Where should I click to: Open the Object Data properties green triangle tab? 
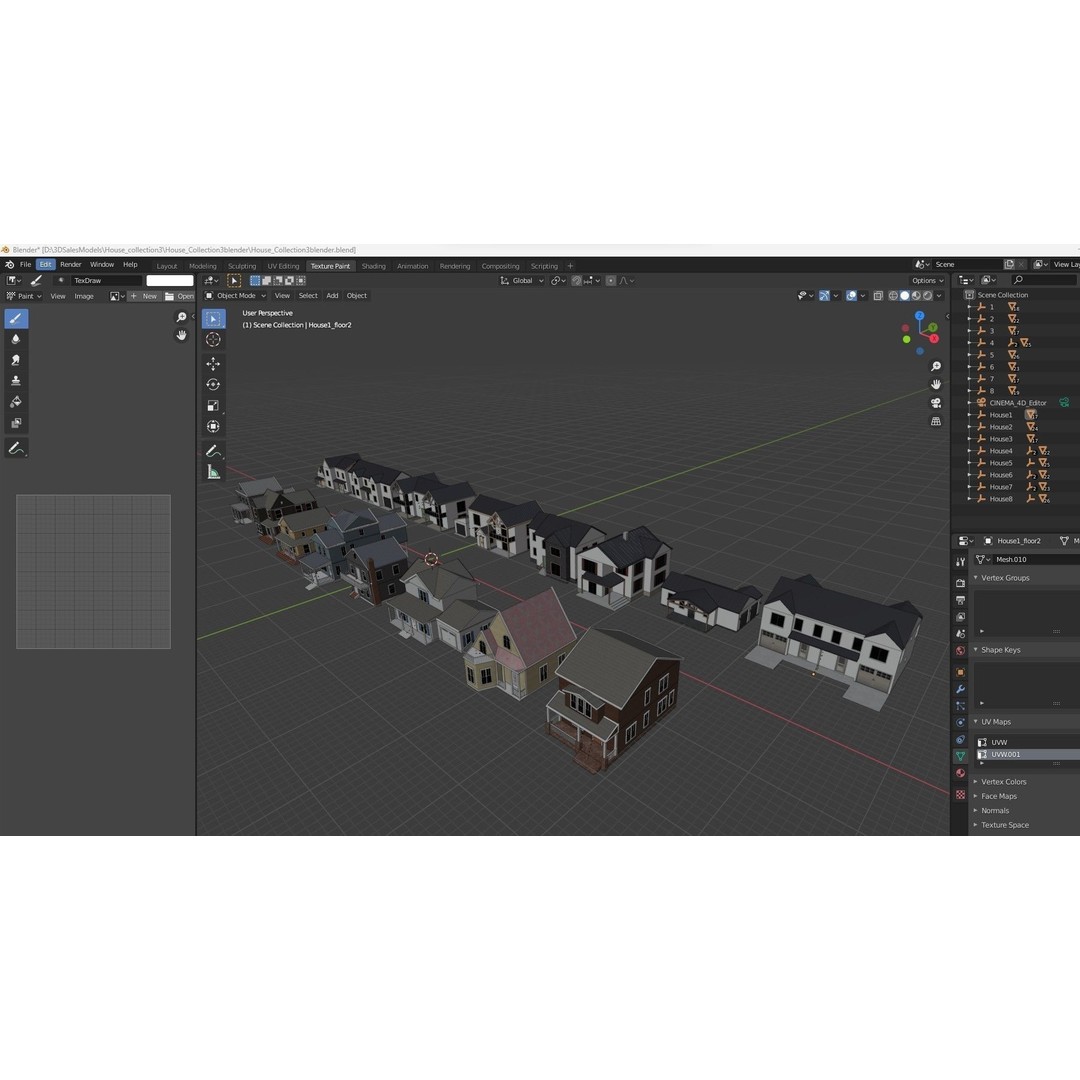pyautogui.click(x=960, y=756)
